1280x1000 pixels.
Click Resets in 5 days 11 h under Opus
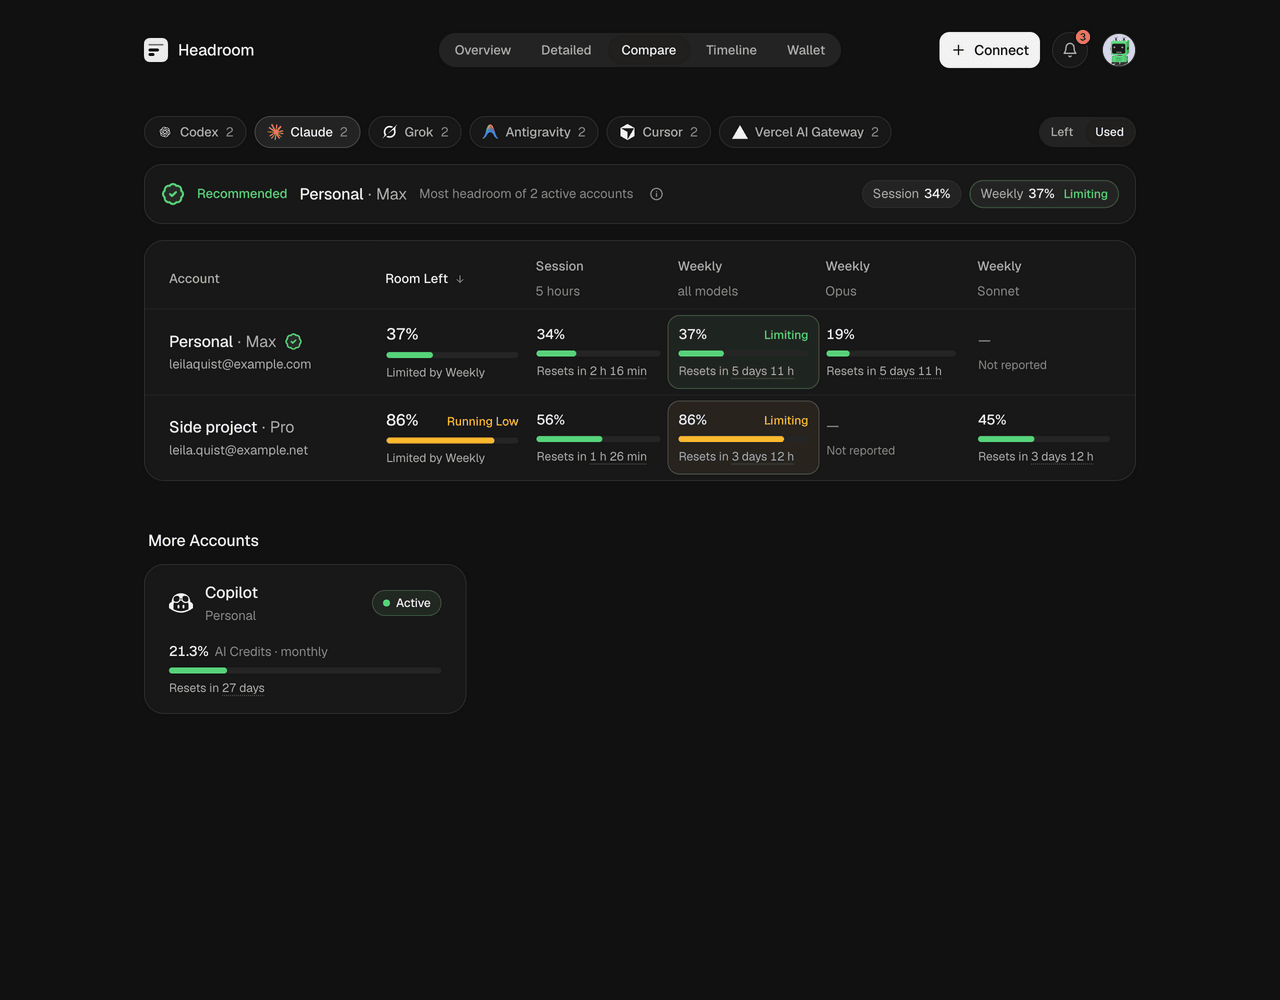884,371
